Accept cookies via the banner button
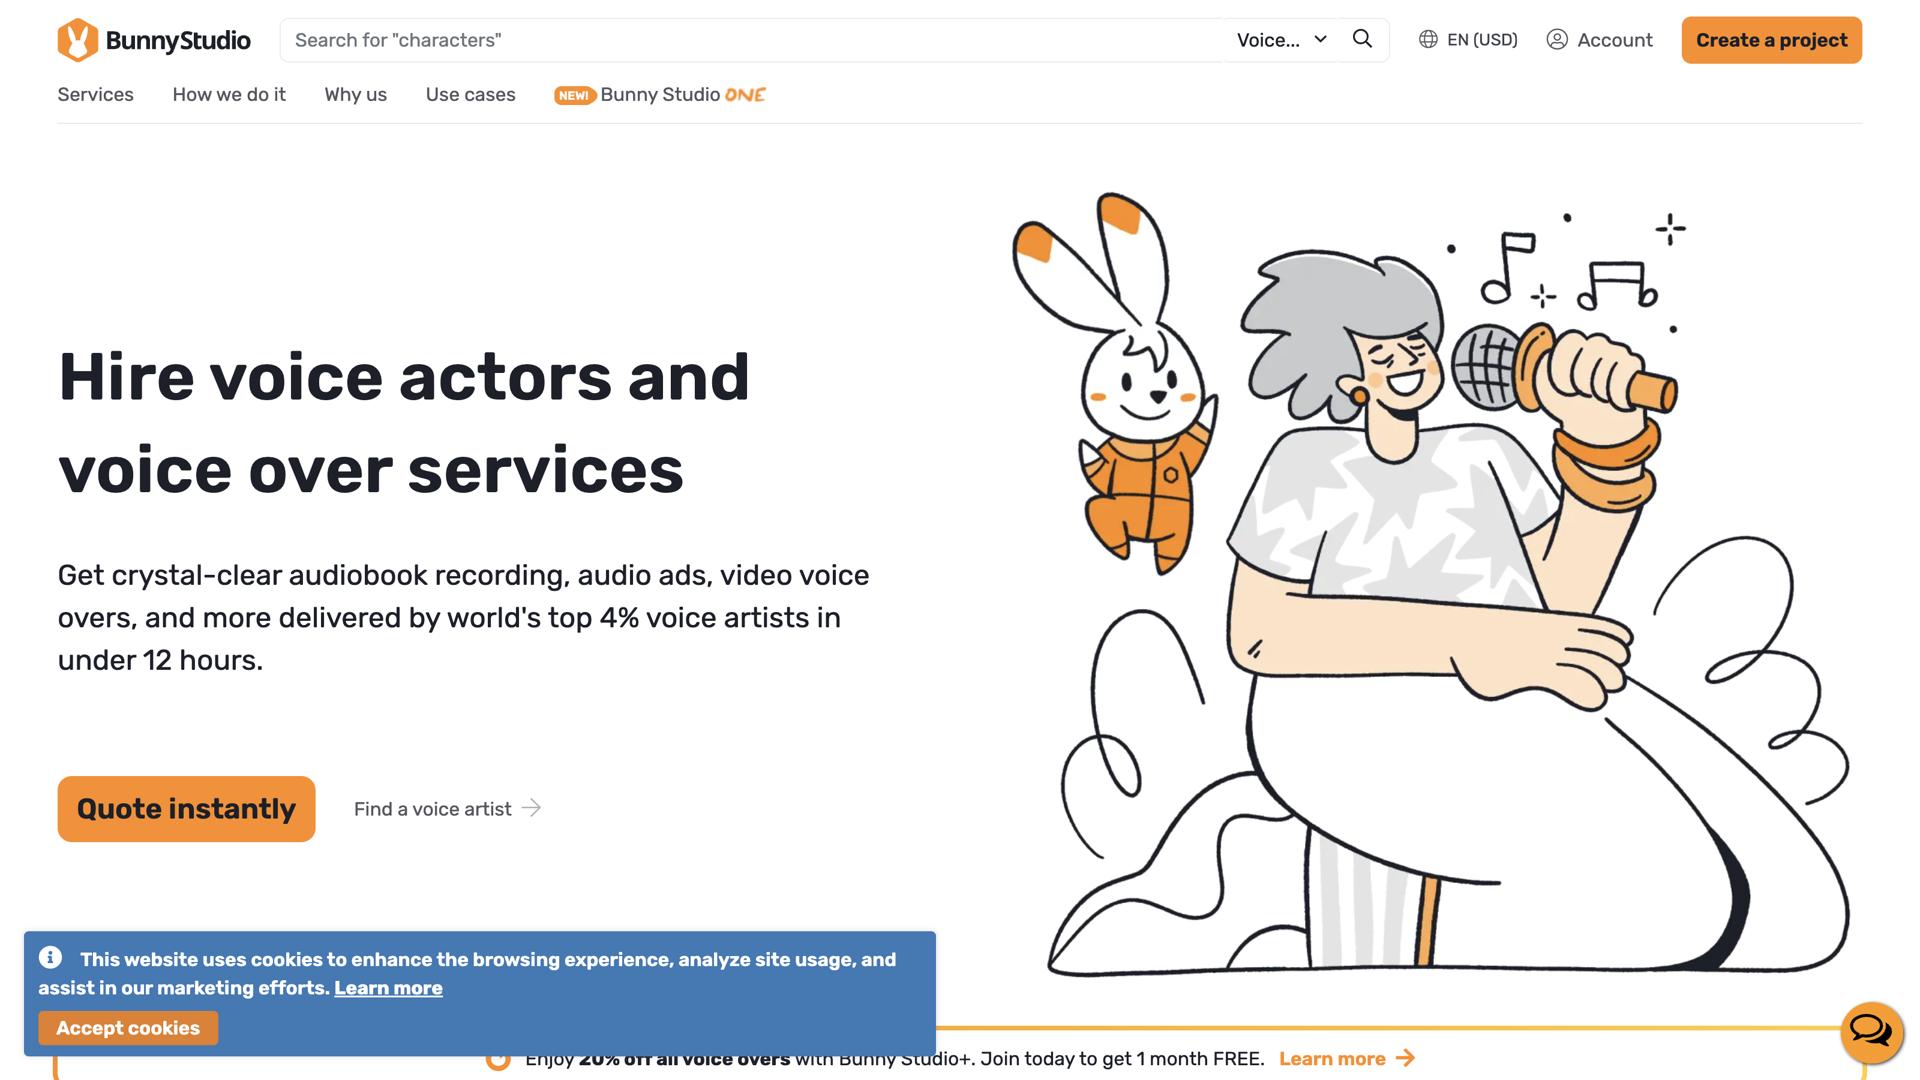1920x1080 pixels. point(128,1027)
